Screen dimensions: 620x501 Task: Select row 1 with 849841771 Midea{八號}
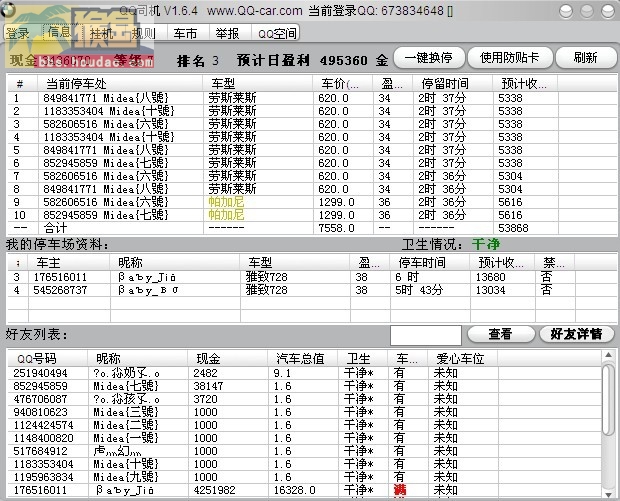312,98
